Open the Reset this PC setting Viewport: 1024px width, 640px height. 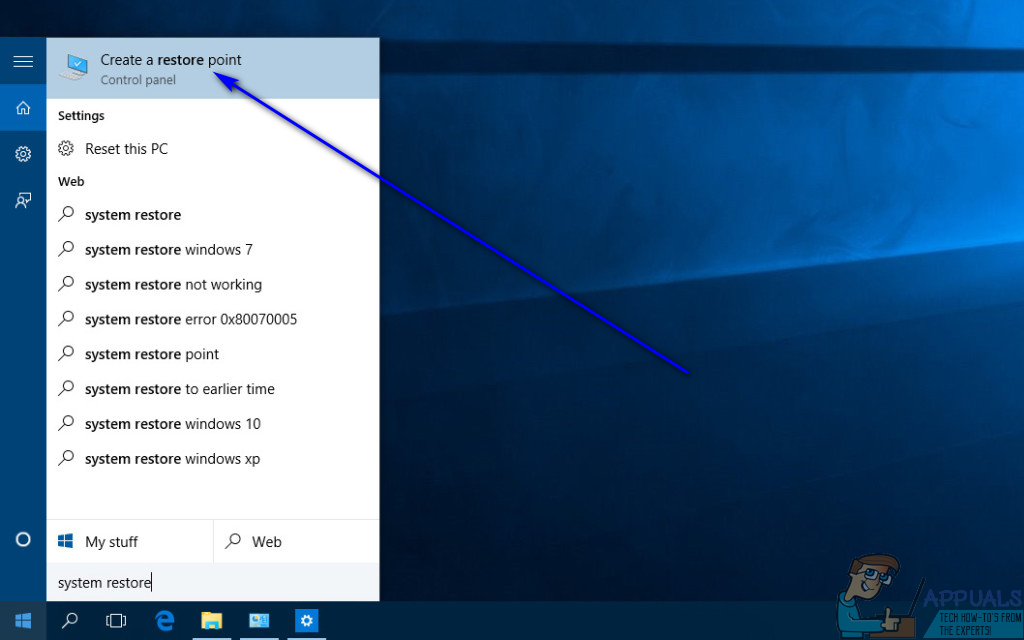click(213, 149)
